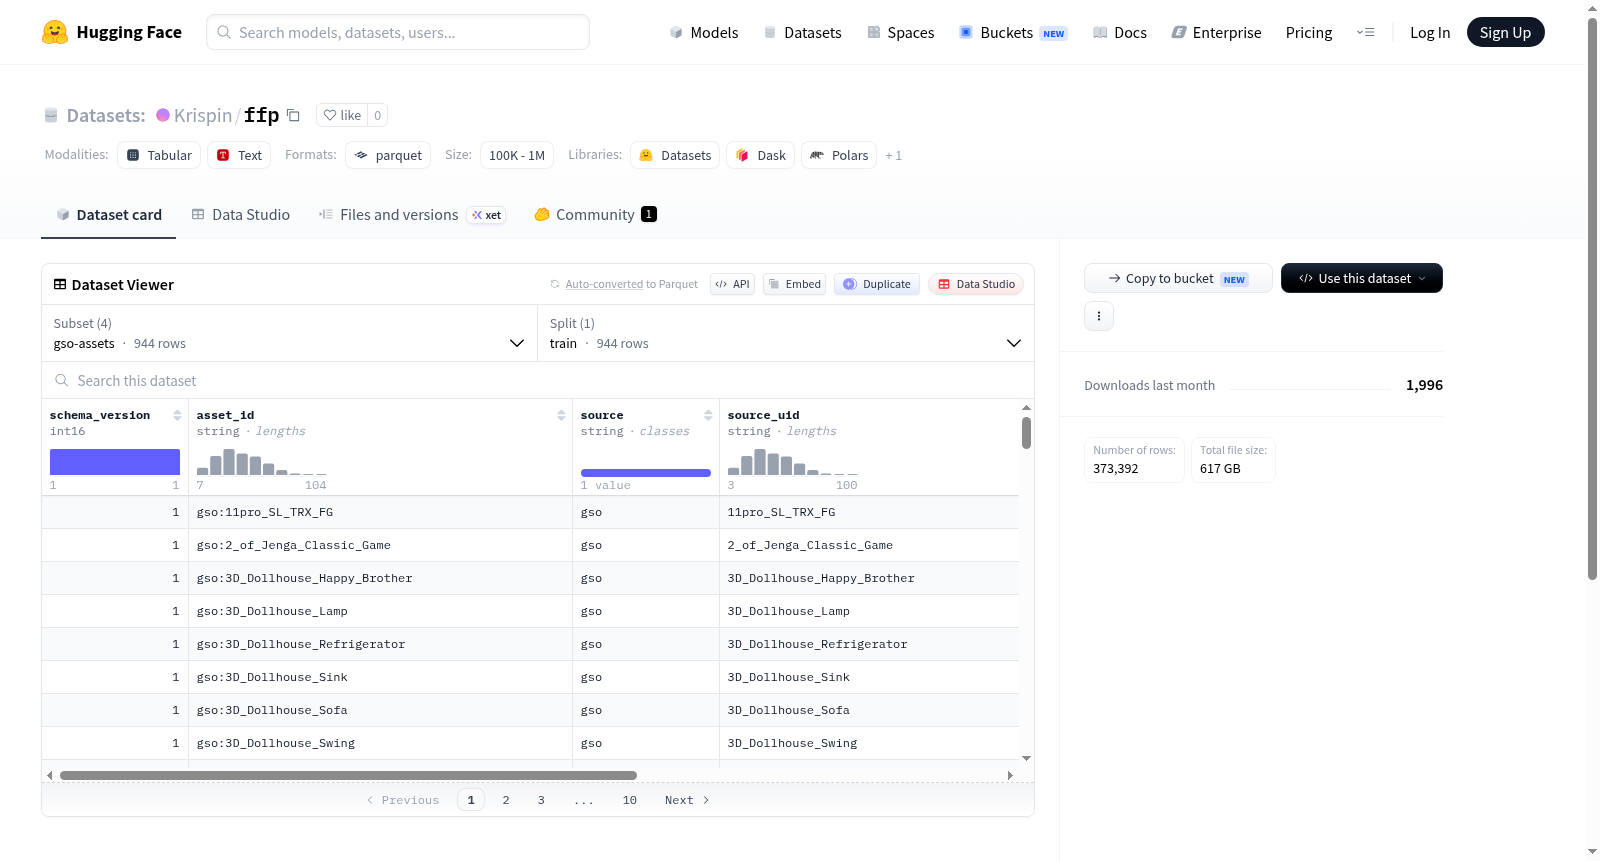Open Docs in the top navigation
Viewport: 1600px width, 861px height.
click(1120, 32)
